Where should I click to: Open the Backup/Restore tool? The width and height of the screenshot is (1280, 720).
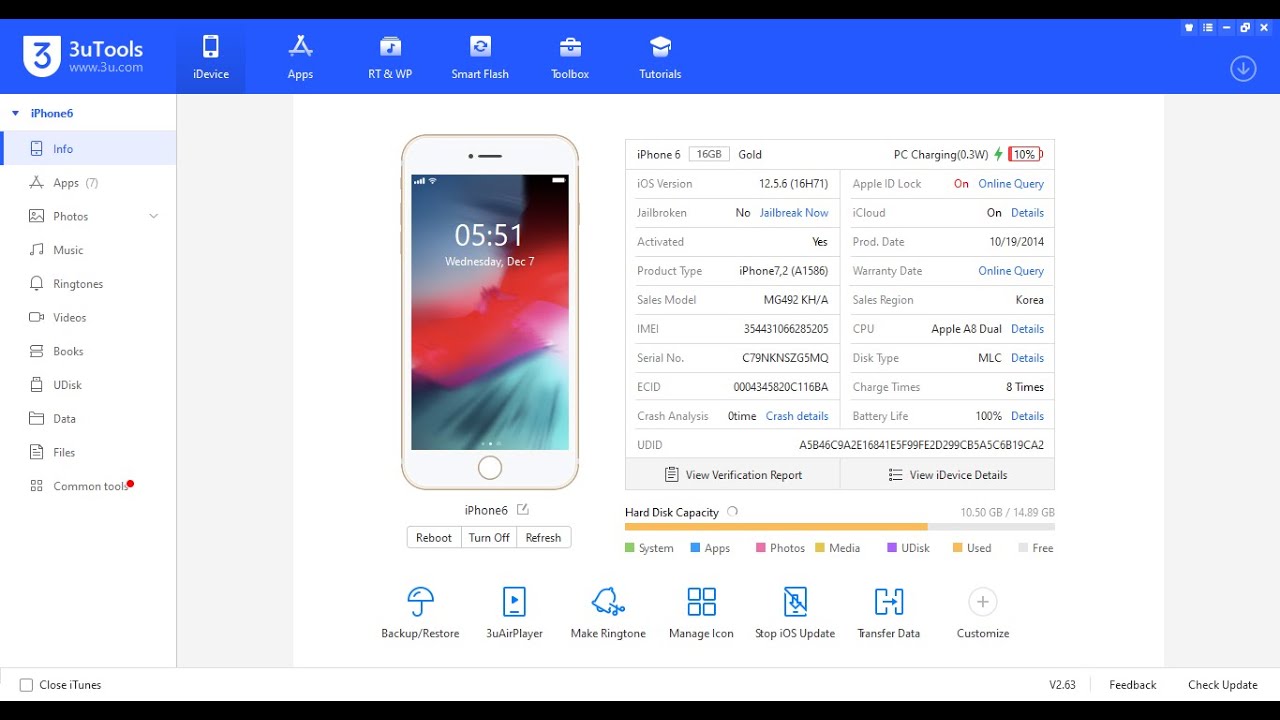click(x=420, y=612)
